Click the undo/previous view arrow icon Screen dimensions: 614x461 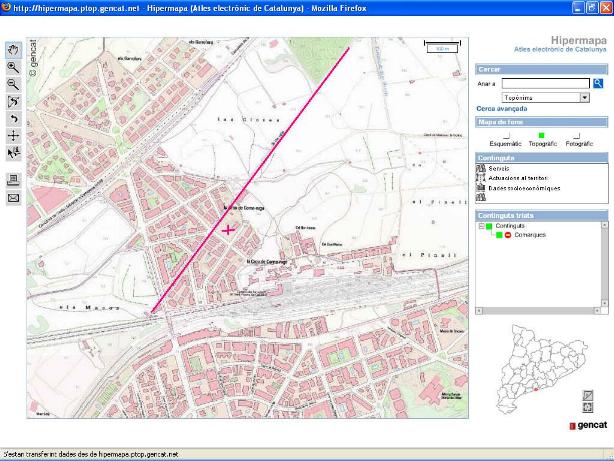[13, 118]
